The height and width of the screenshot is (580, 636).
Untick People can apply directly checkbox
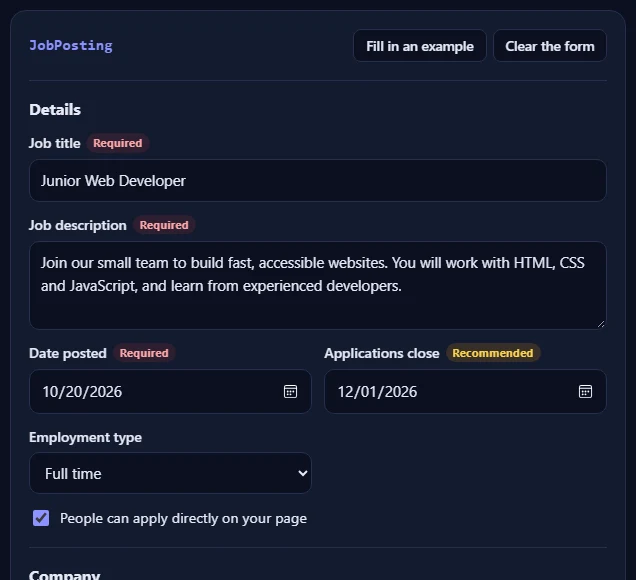pos(41,518)
